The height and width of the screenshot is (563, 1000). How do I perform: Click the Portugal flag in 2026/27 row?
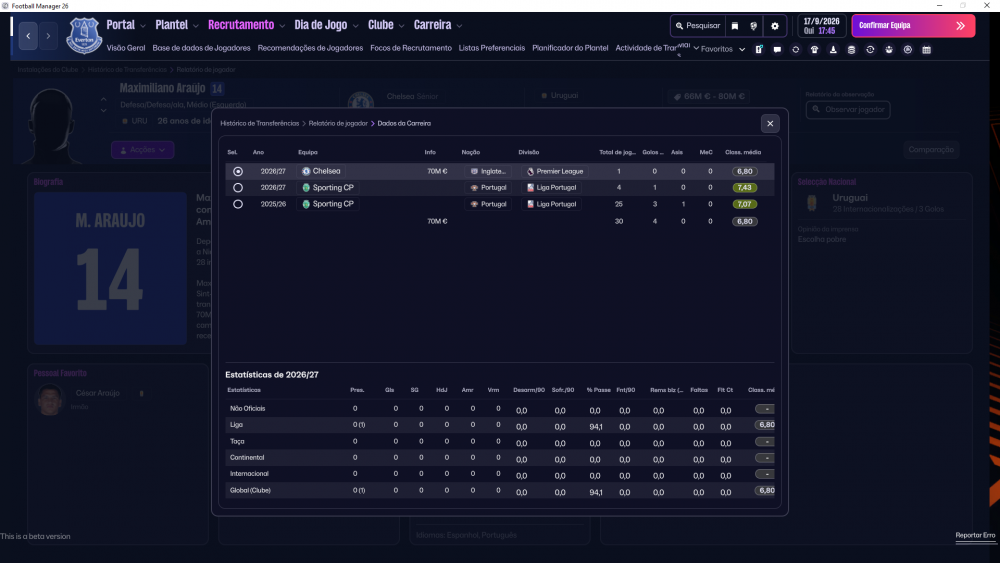pyautogui.click(x=474, y=188)
